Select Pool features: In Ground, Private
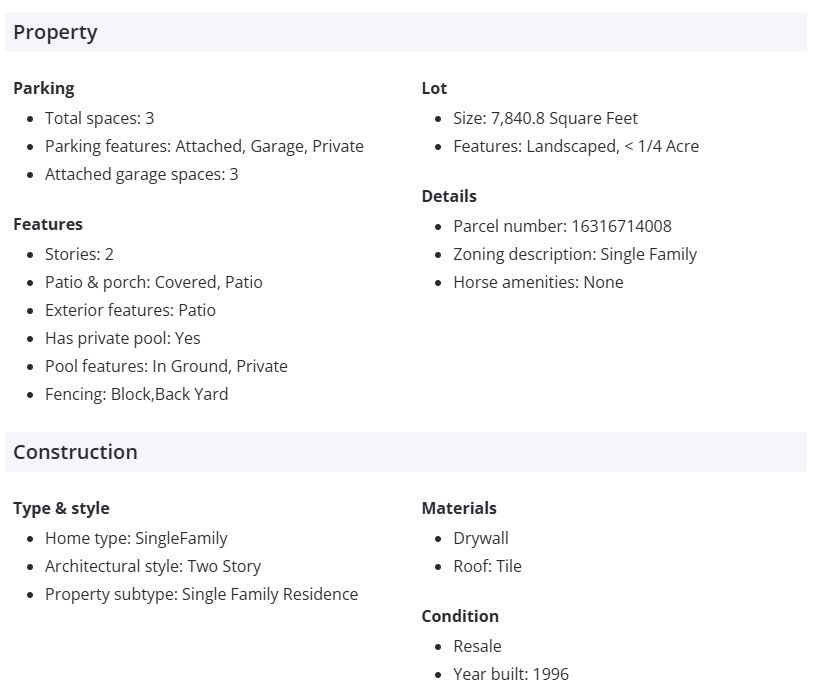 click(166, 366)
